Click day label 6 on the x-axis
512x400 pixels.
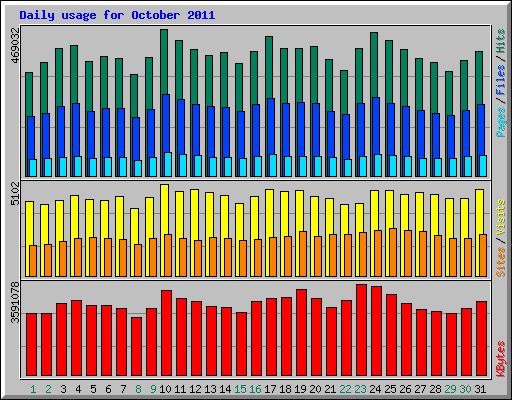coord(108,389)
